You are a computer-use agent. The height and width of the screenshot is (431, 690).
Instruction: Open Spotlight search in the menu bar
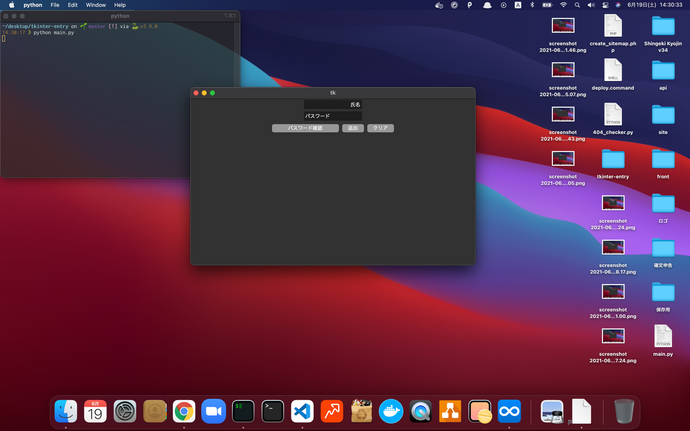(x=577, y=5)
